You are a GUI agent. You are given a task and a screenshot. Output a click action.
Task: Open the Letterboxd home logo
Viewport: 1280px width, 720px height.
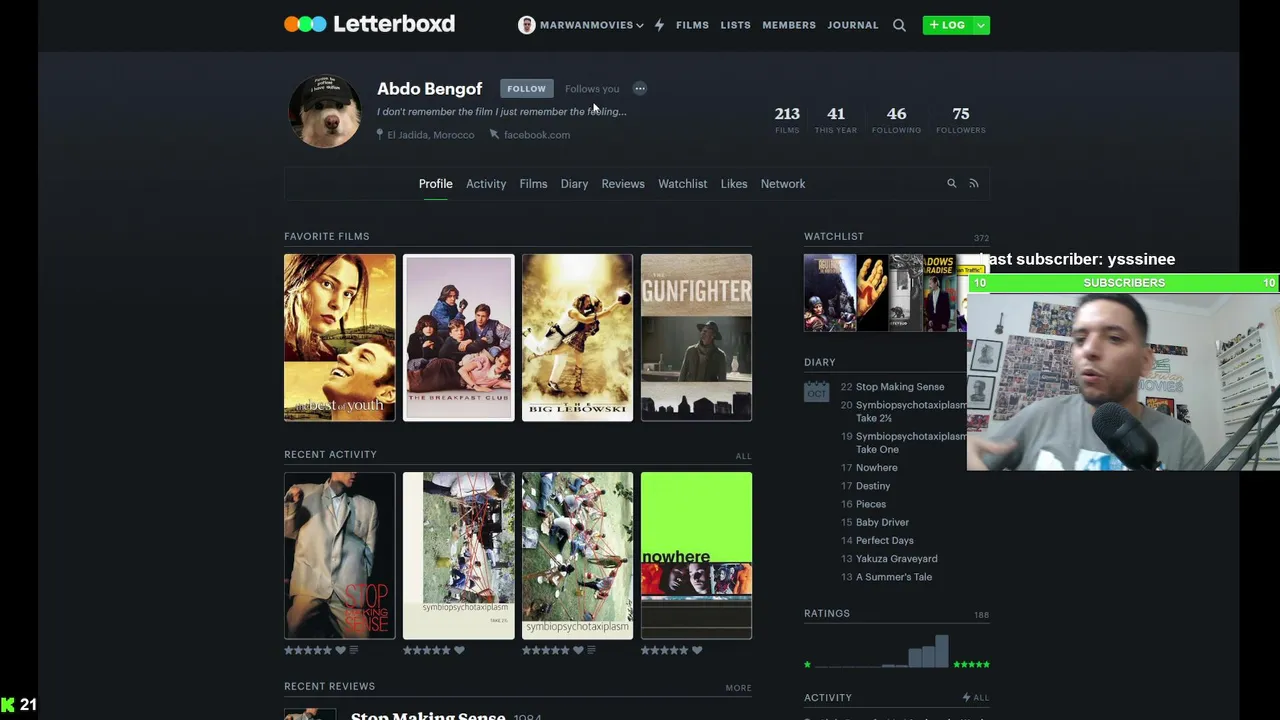click(369, 24)
